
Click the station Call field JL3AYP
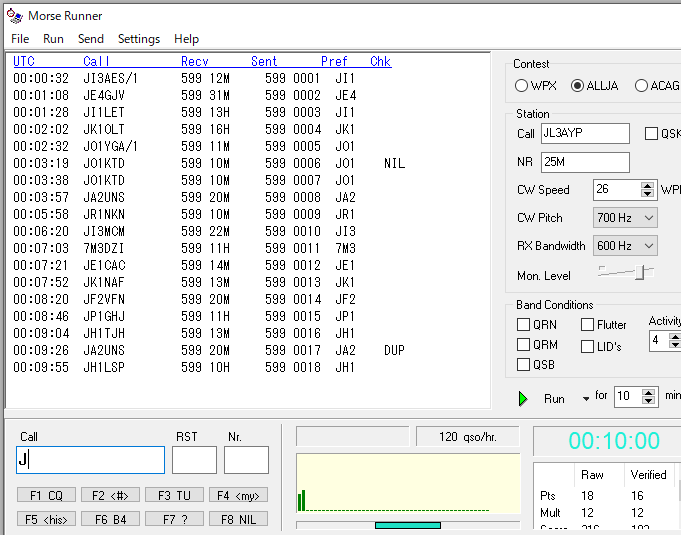click(x=585, y=133)
